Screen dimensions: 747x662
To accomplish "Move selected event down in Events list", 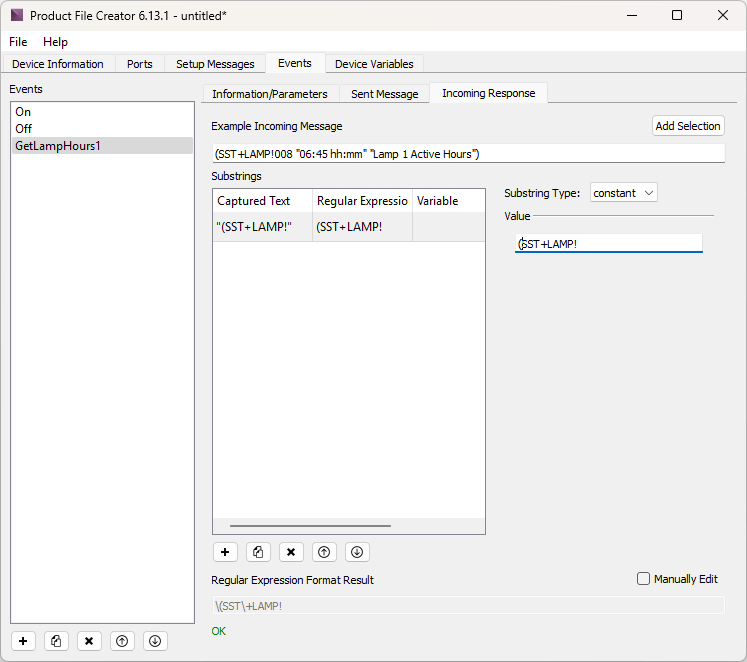I will [x=154, y=641].
